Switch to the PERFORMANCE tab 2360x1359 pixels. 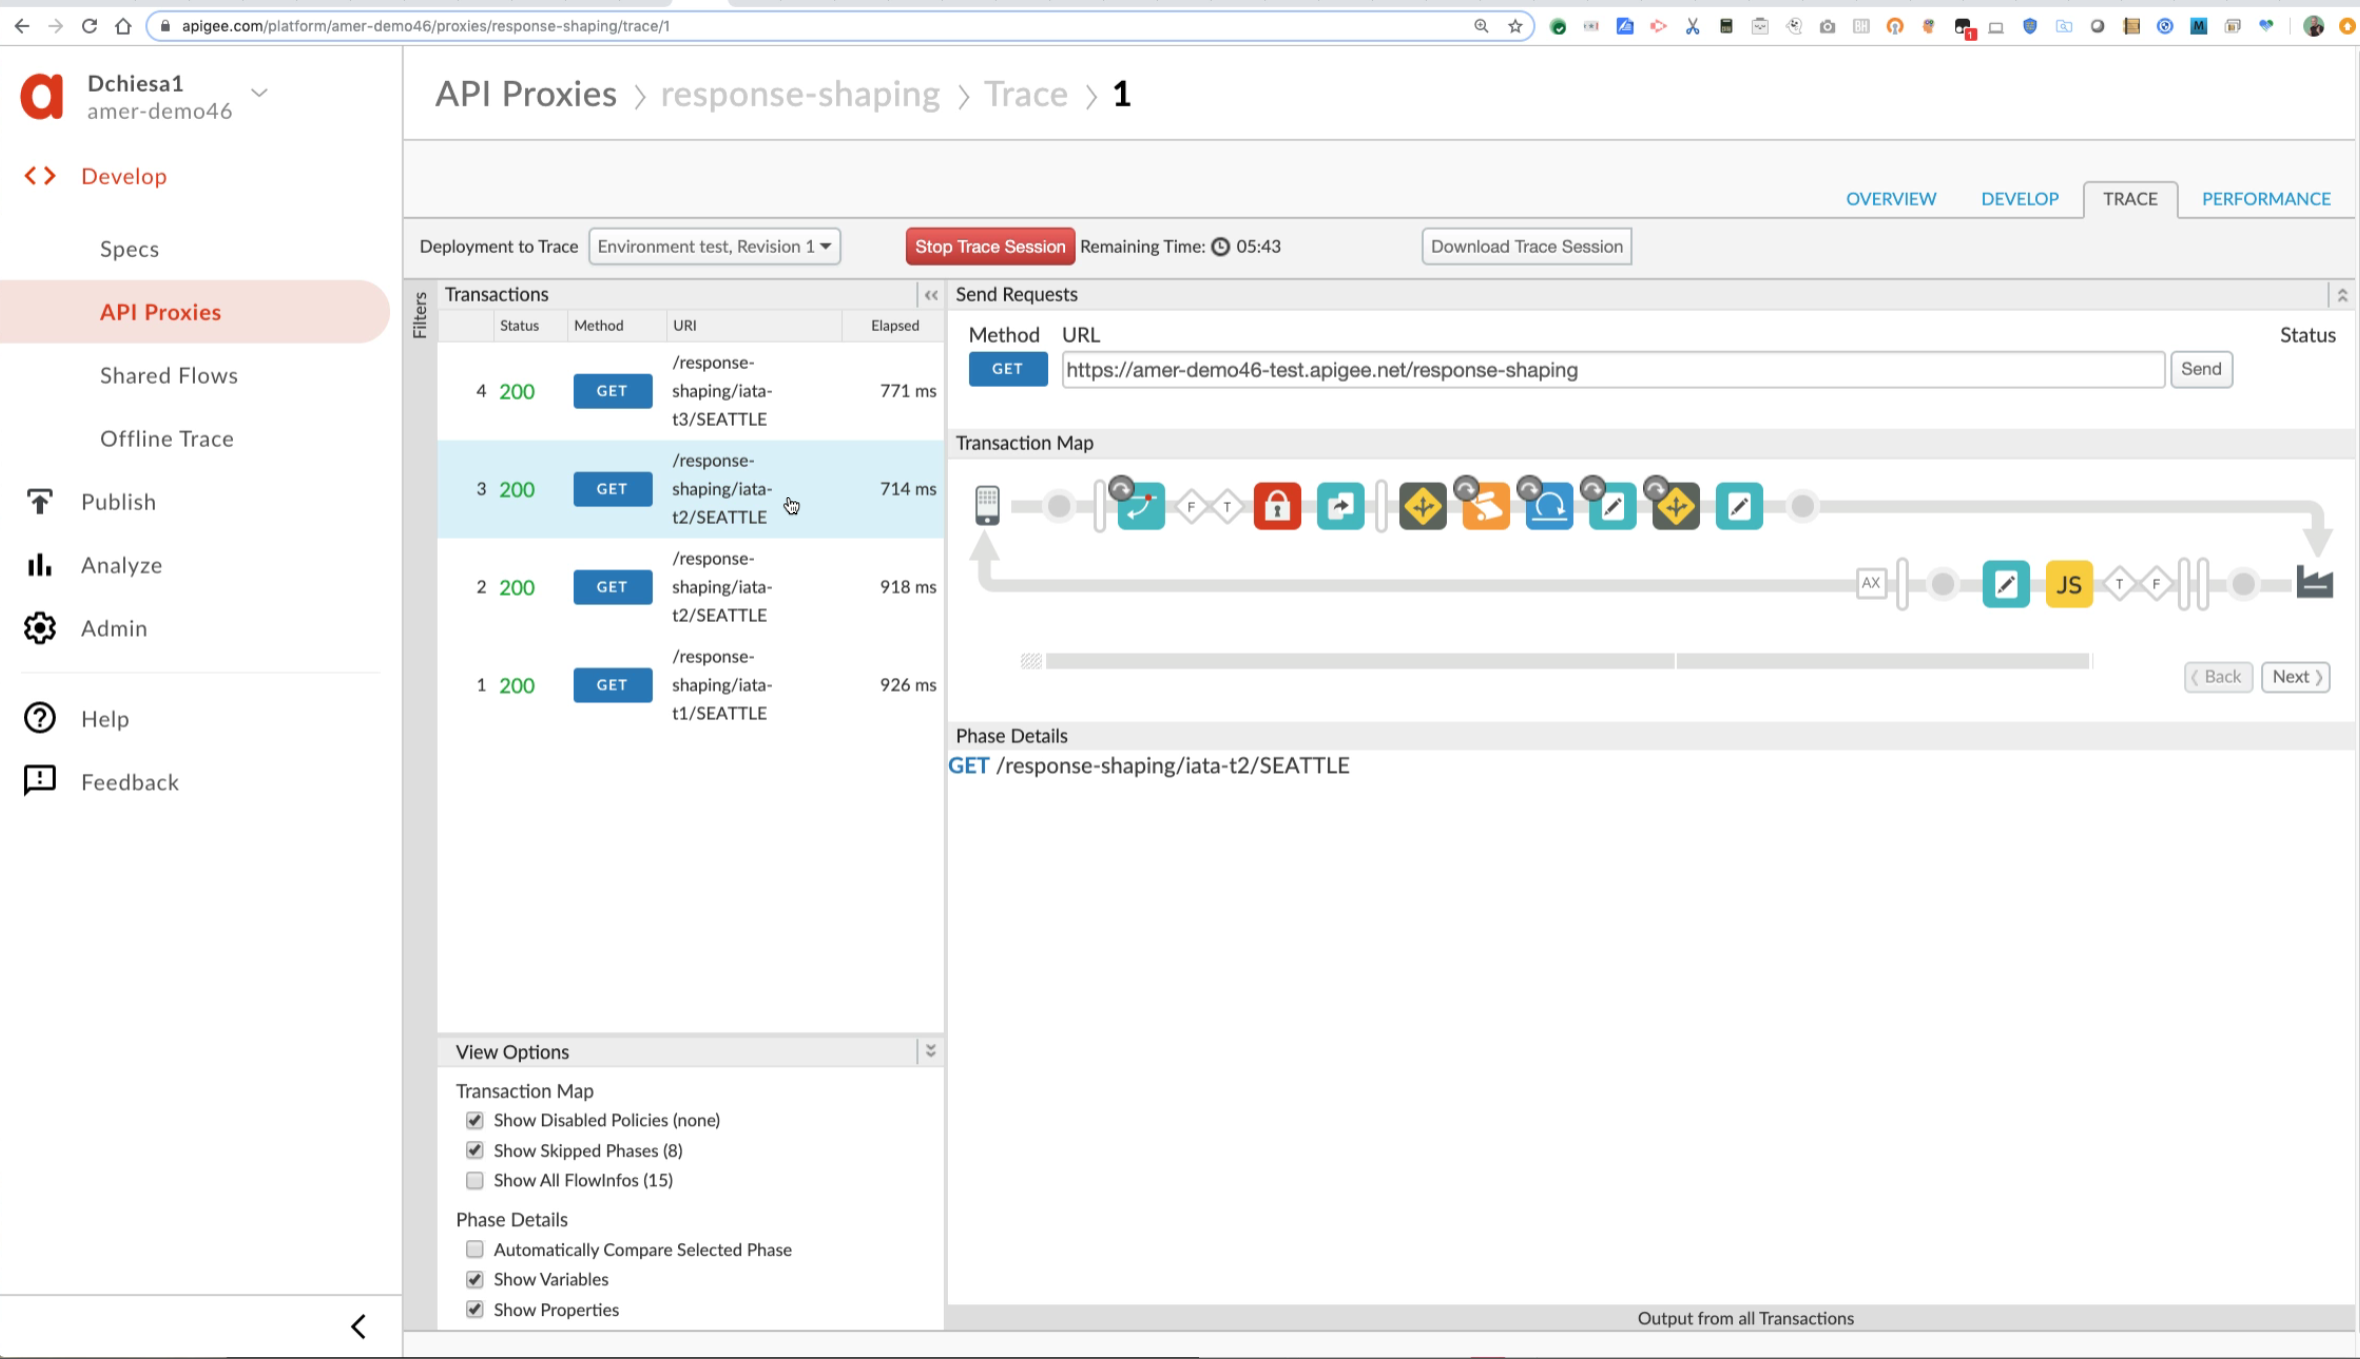[x=2265, y=199]
